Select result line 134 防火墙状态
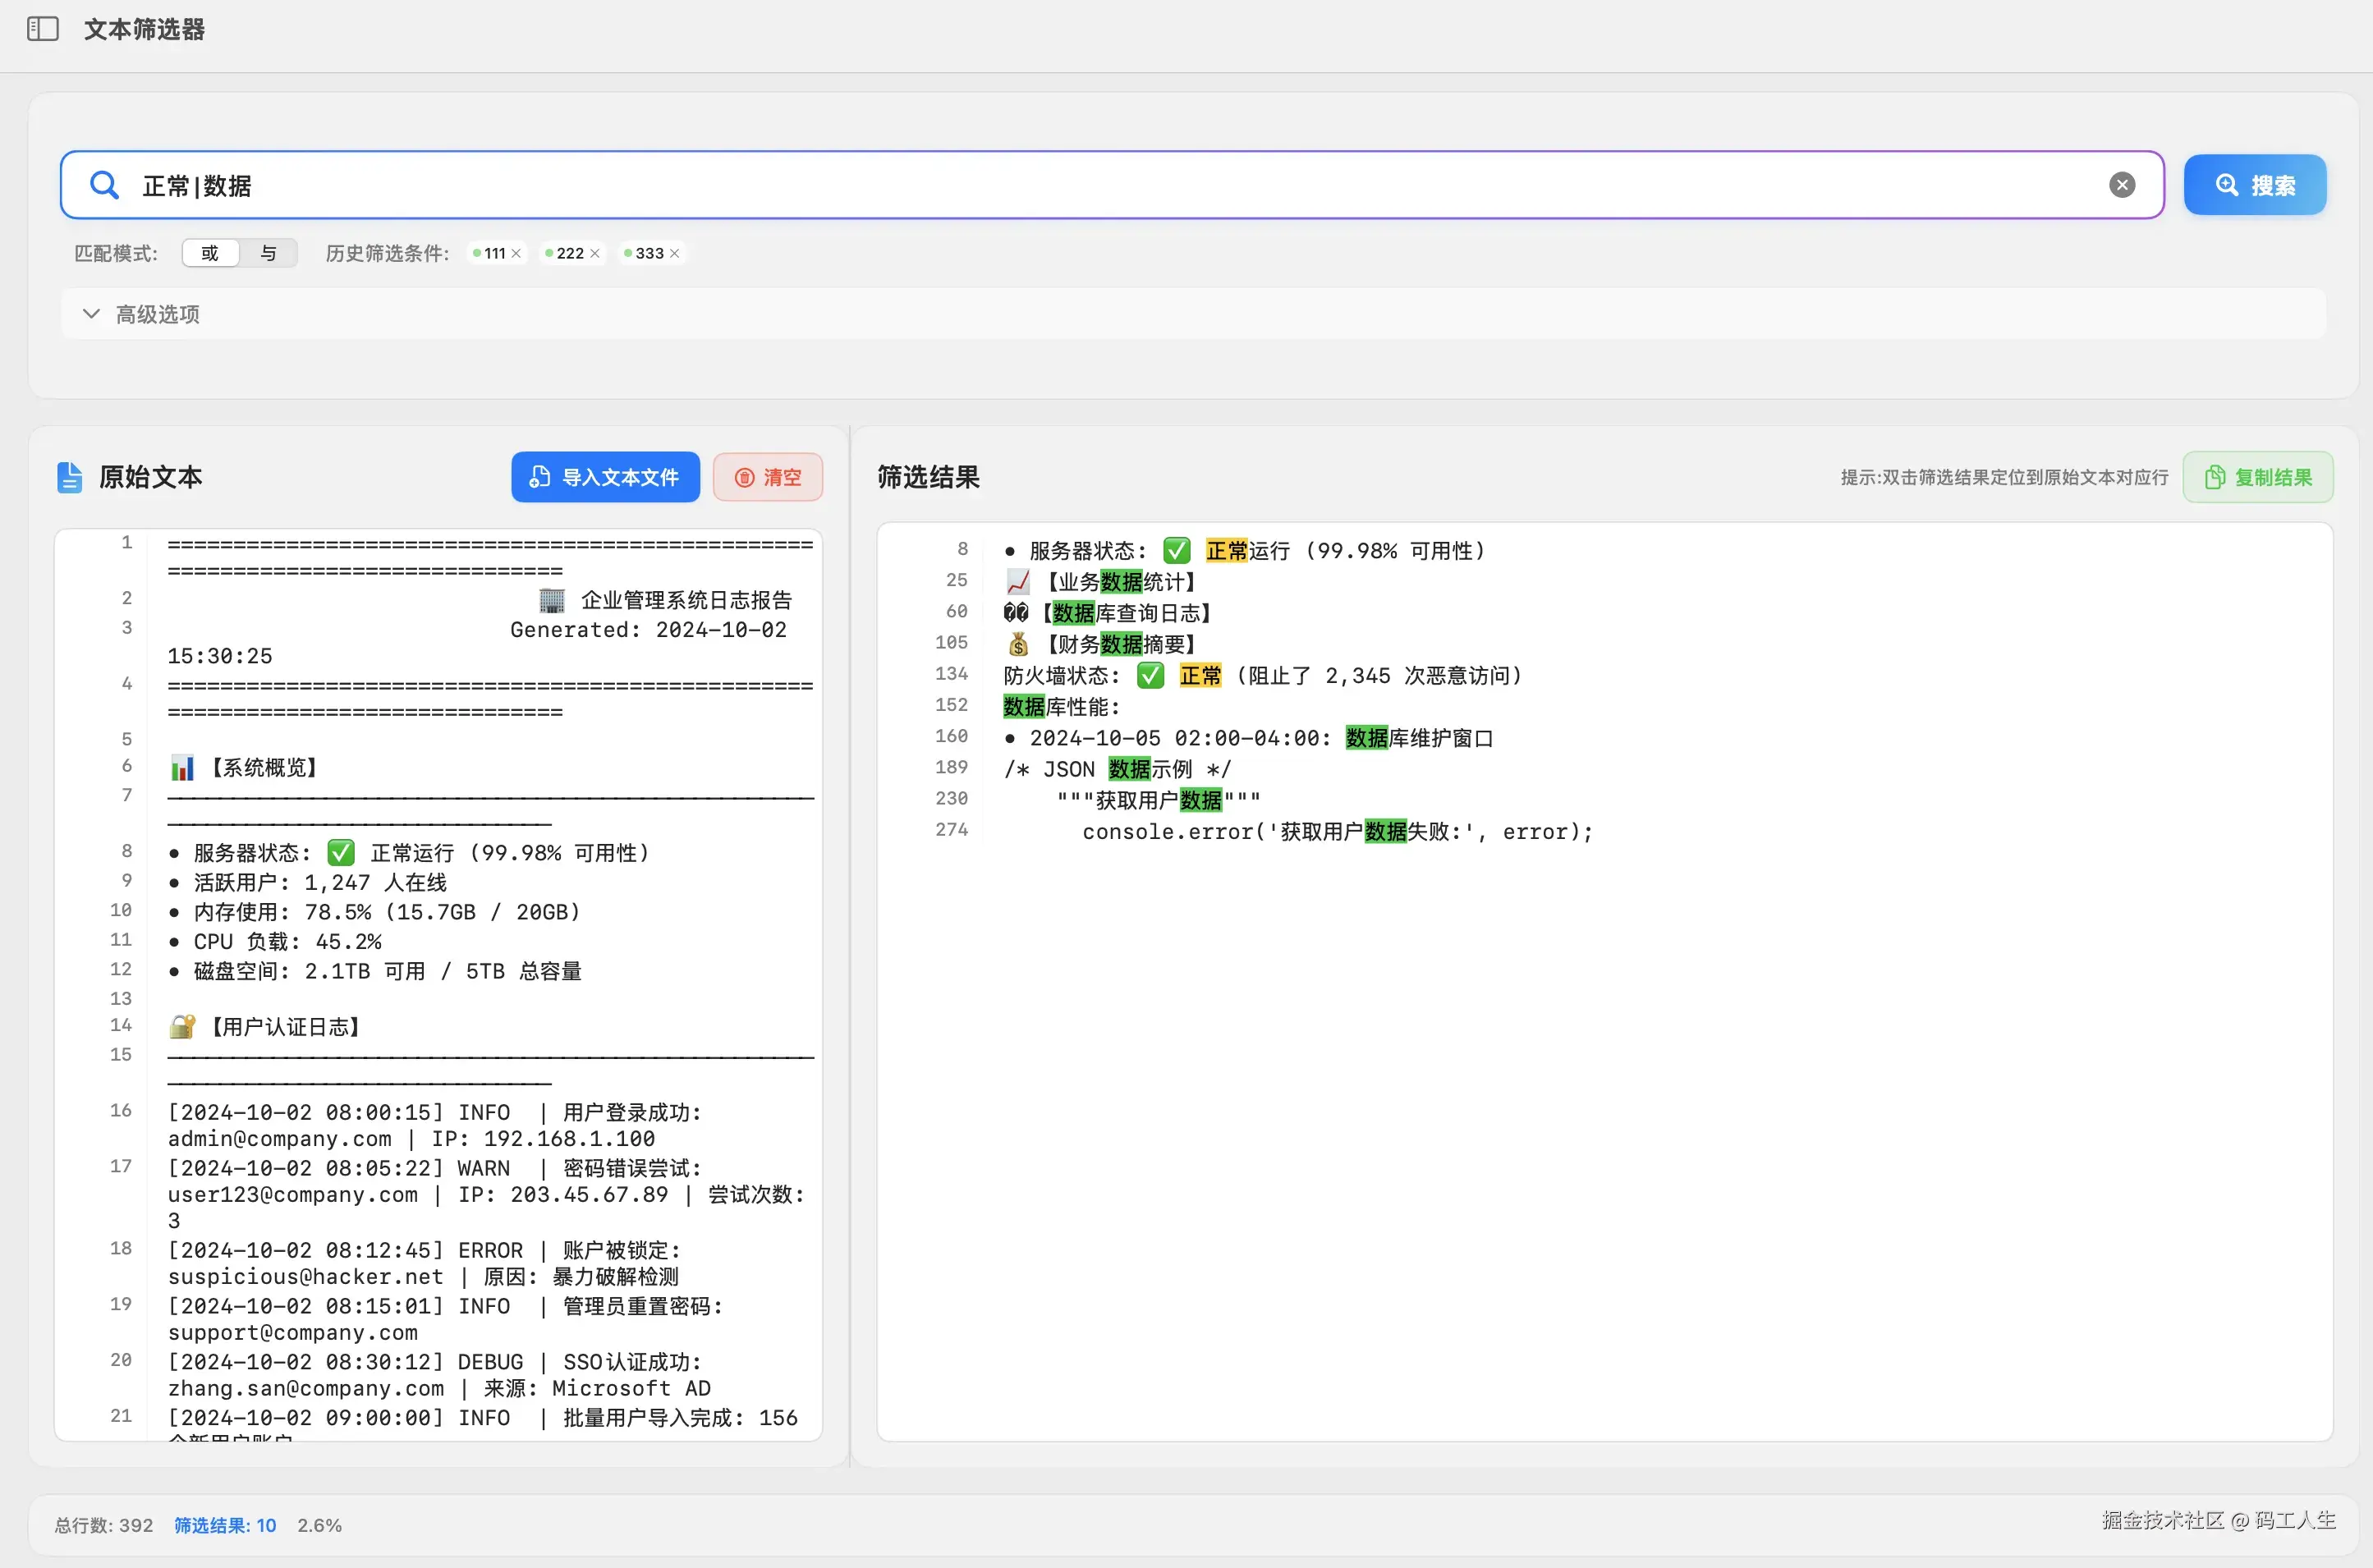The height and width of the screenshot is (1568, 2373). point(1262,676)
